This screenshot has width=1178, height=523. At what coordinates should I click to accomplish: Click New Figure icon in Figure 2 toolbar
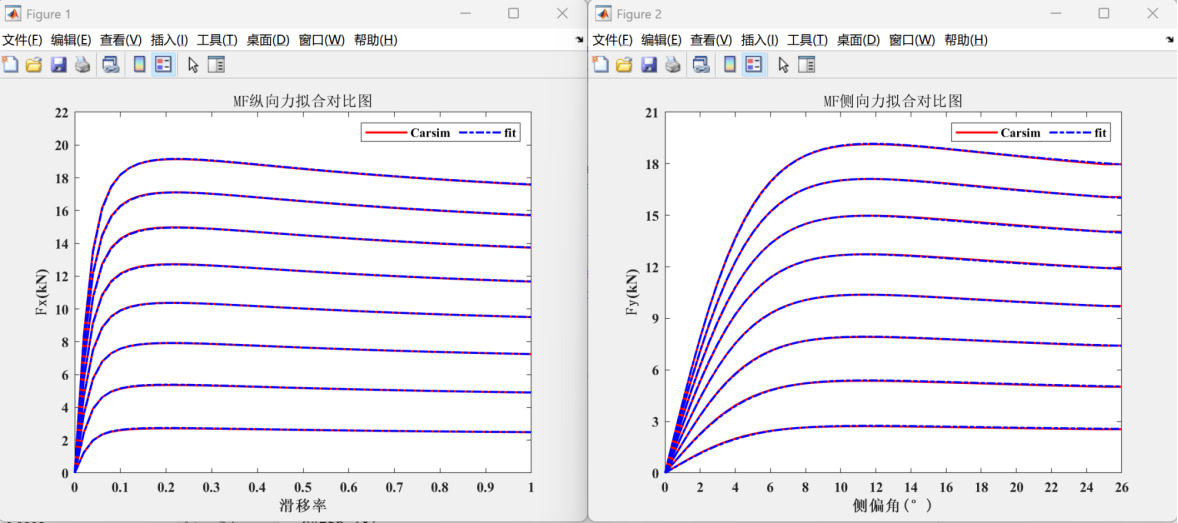pyautogui.click(x=601, y=65)
